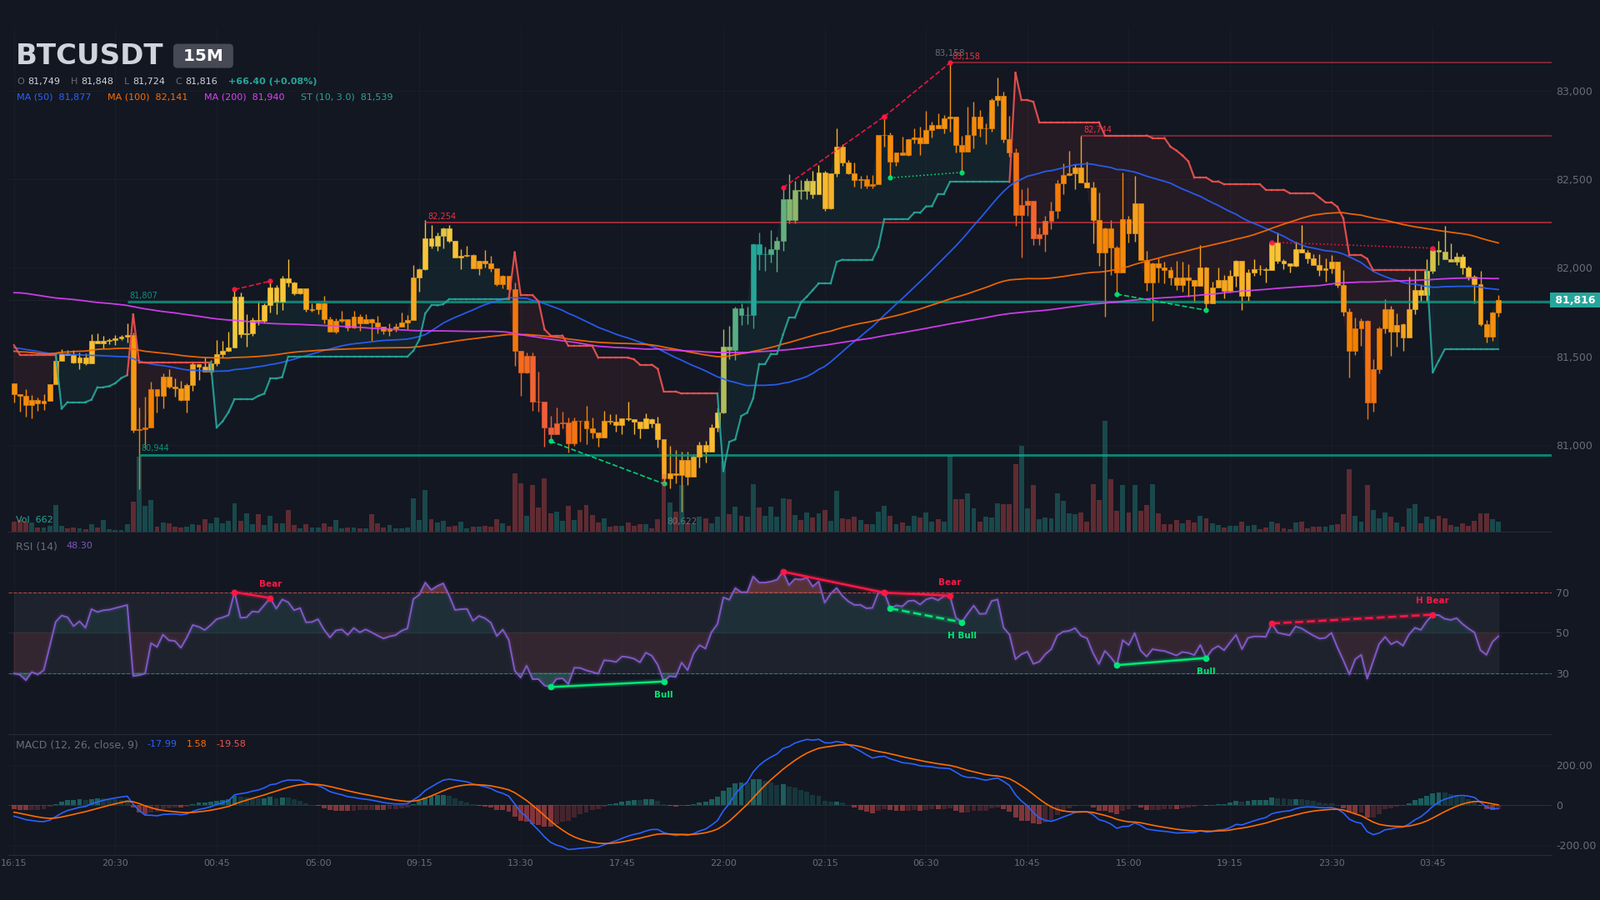This screenshot has height=900, width=1600.
Task: Click the 10:45 time axis label
Action: [1027, 863]
